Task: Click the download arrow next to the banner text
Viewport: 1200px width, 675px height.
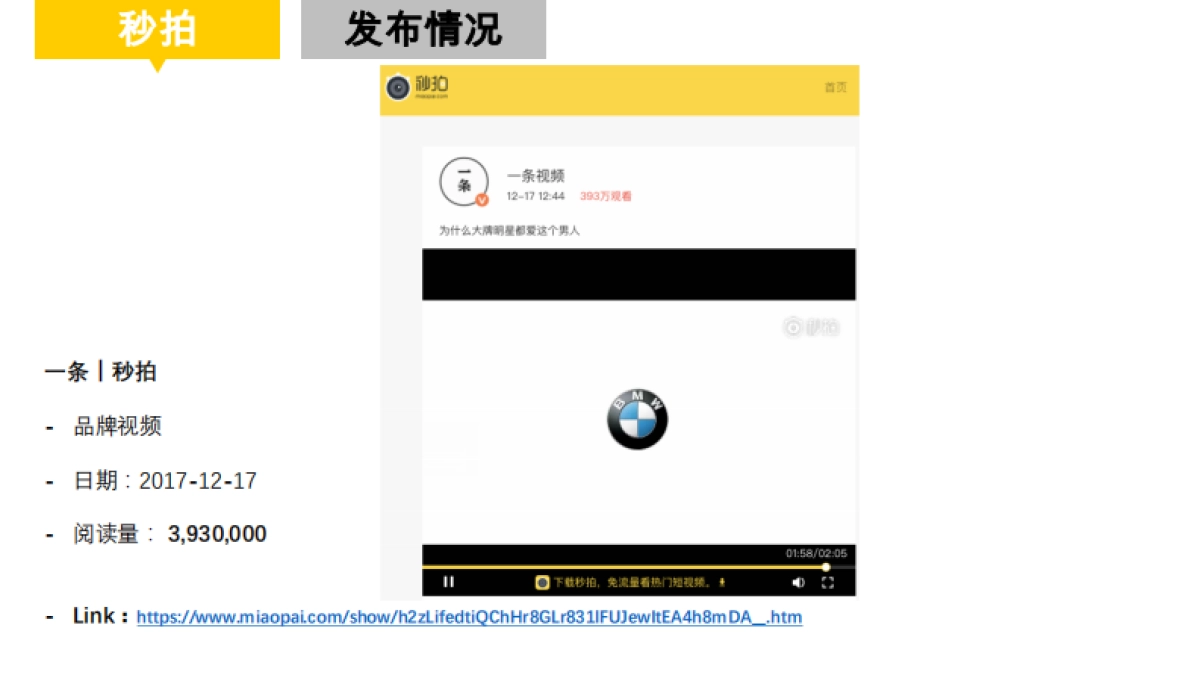Action: (723, 581)
